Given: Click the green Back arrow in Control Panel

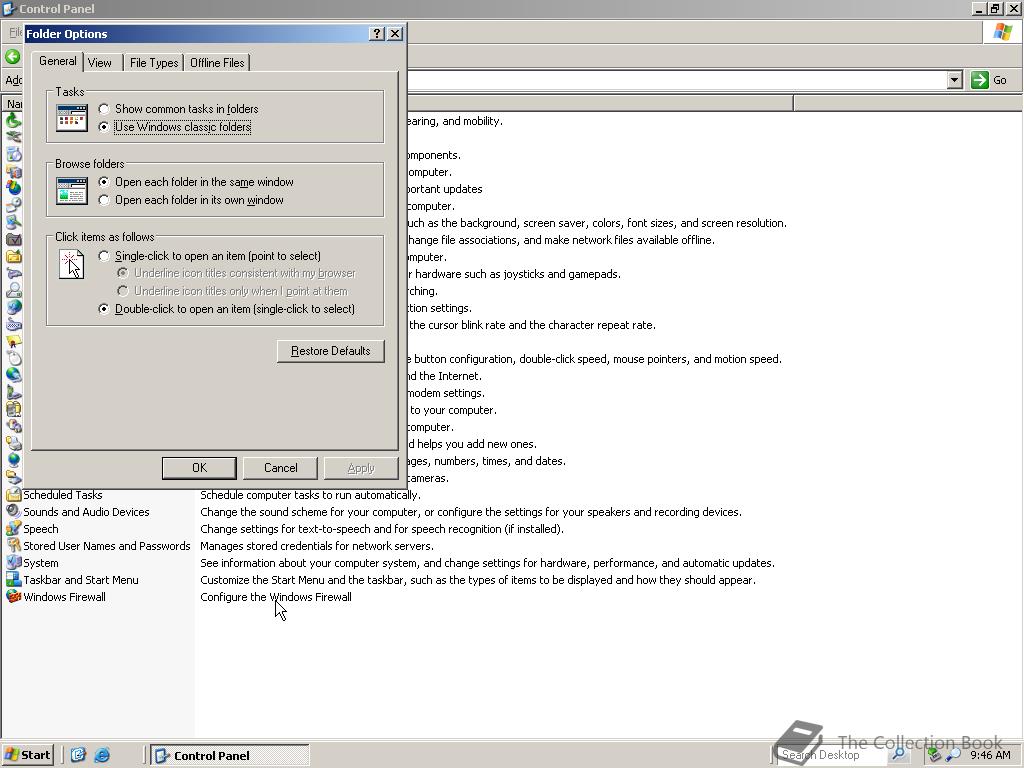Looking at the screenshot, I should click(x=12, y=57).
